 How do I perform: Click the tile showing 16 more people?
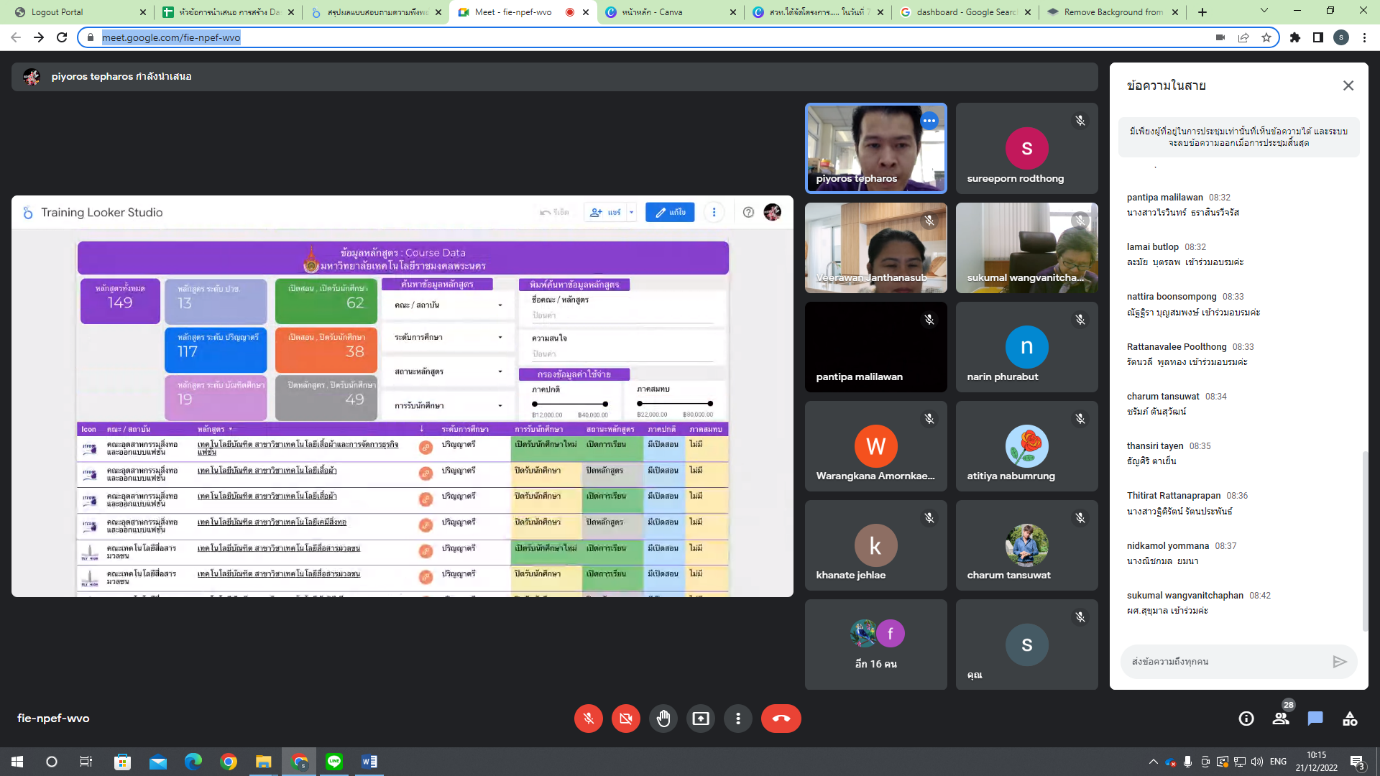click(x=876, y=644)
